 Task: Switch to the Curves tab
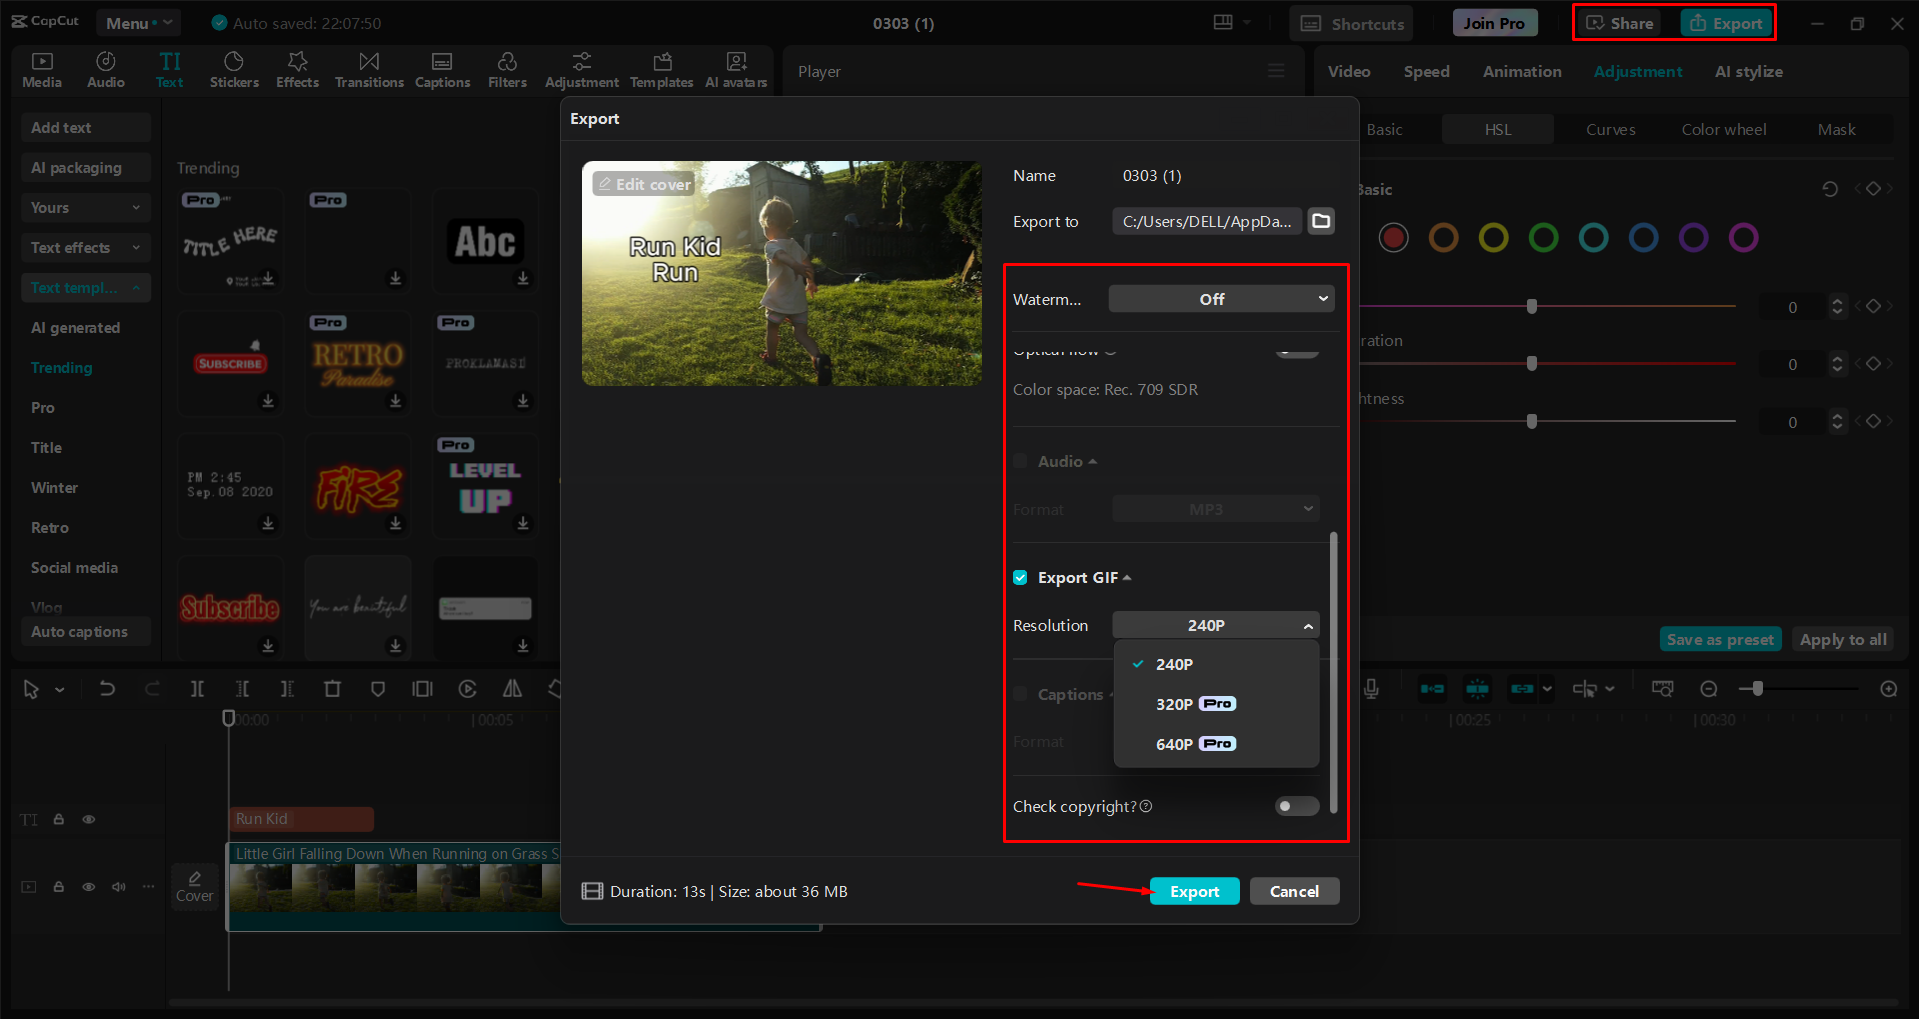(x=1610, y=129)
